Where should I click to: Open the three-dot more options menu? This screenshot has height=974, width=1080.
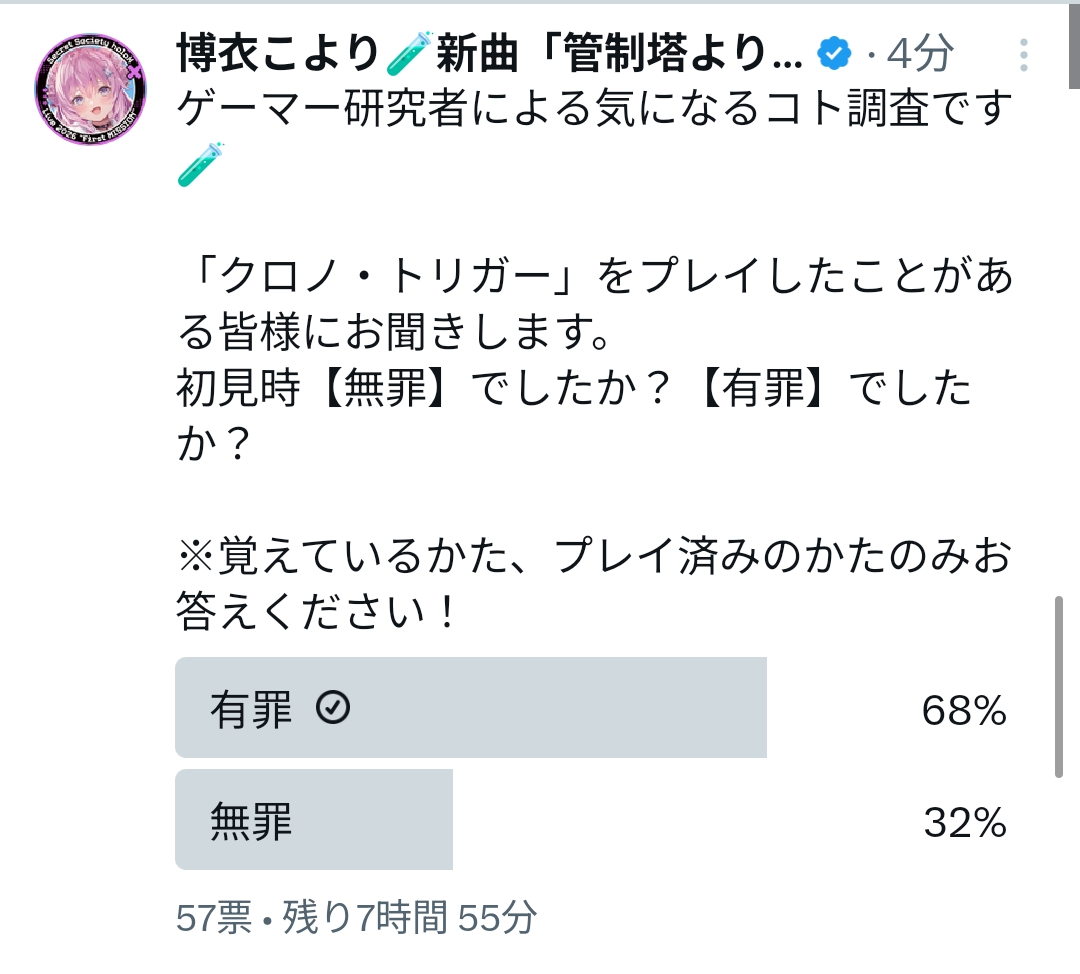coord(1023,55)
